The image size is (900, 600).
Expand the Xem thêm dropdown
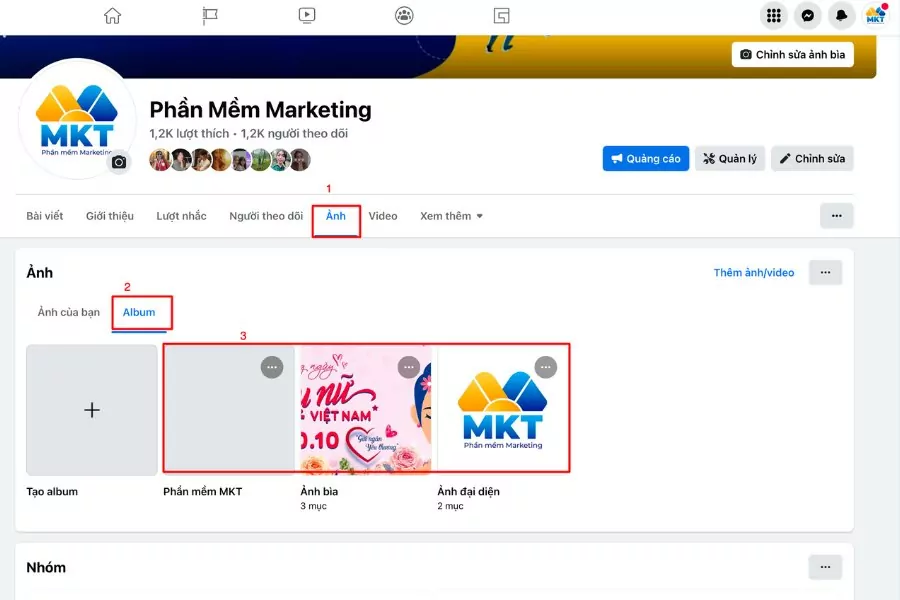(451, 216)
